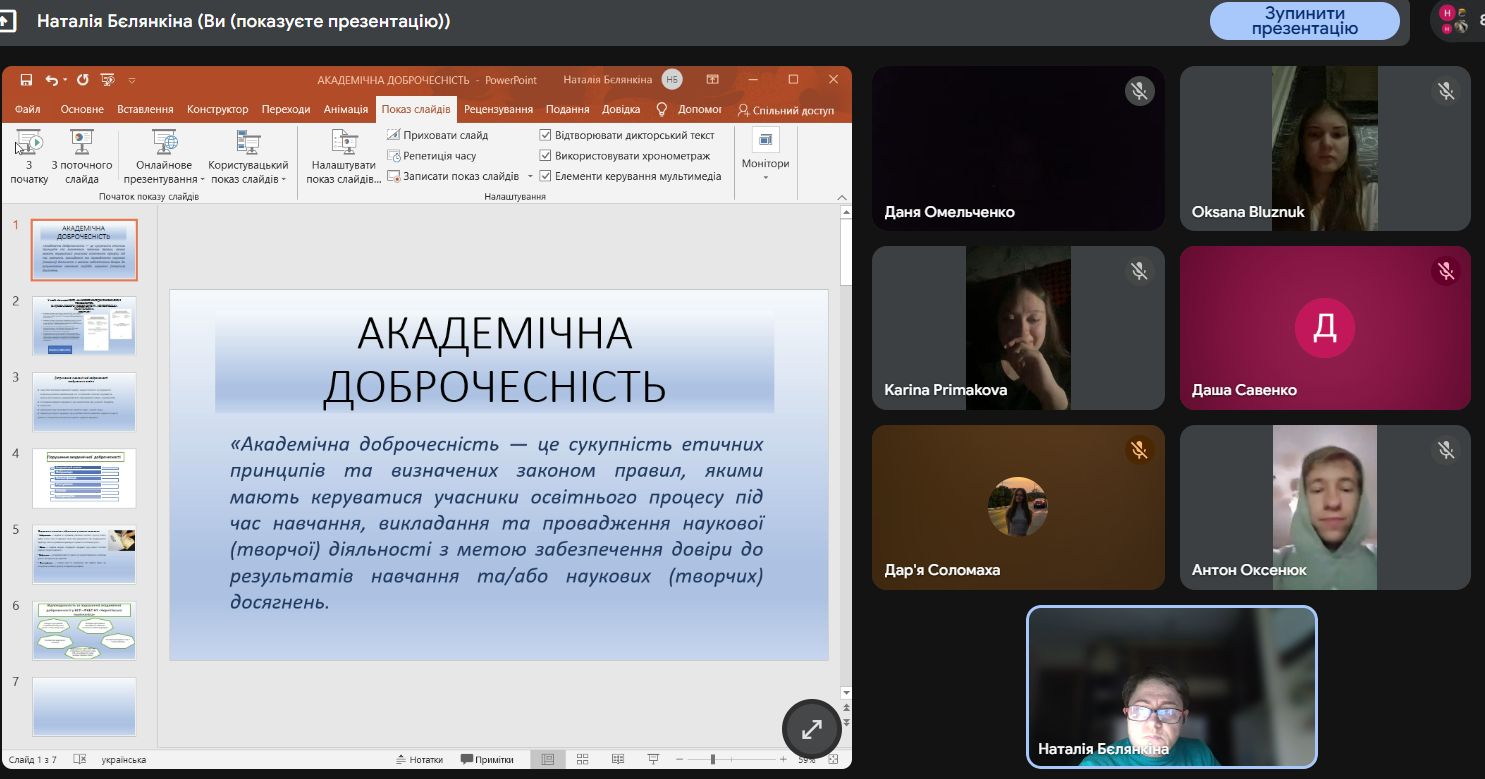Click the zoom slider in status bar
Screen dimensions: 1485x779
pos(713,759)
